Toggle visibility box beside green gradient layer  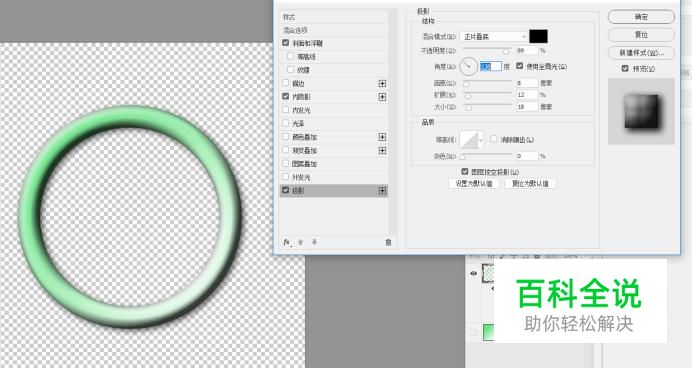pyautogui.click(x=474, y=332)
